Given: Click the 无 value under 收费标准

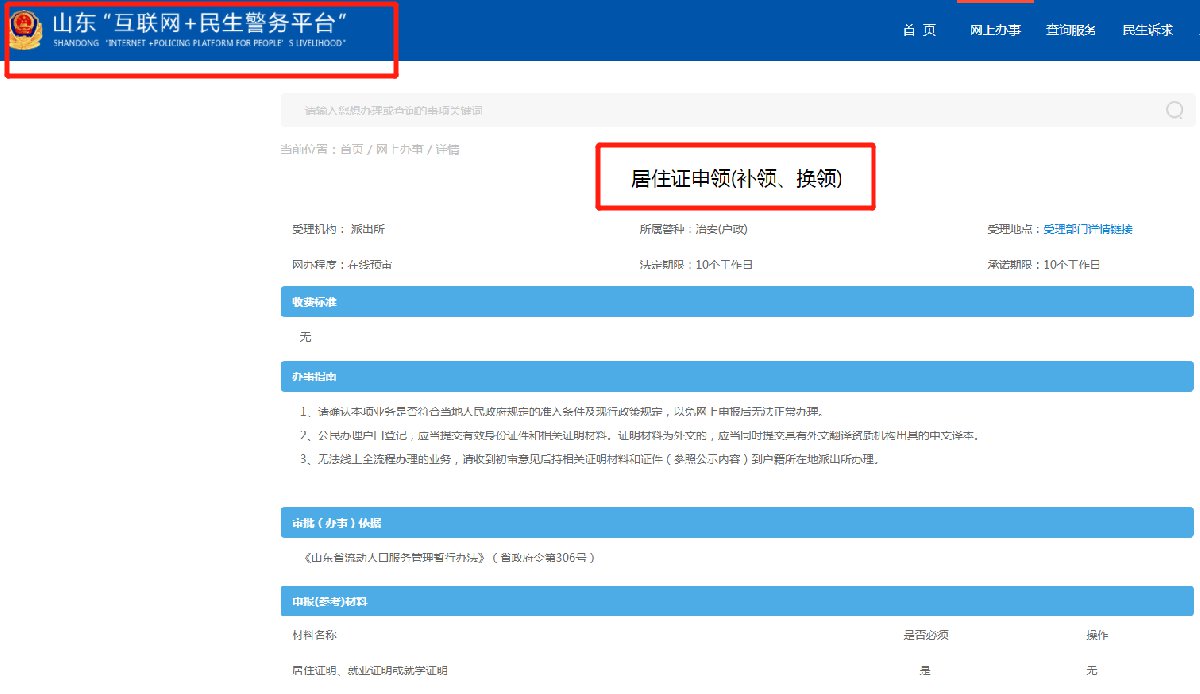Looking at the screenshot, I should pos(306,337).
